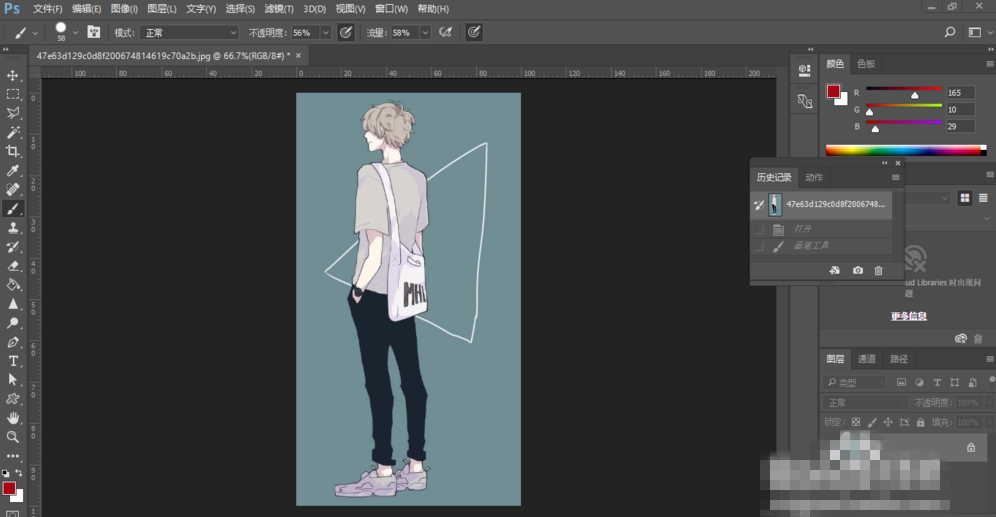Select the Move tool
996x517 pixels.
click(x=13, y=75)
